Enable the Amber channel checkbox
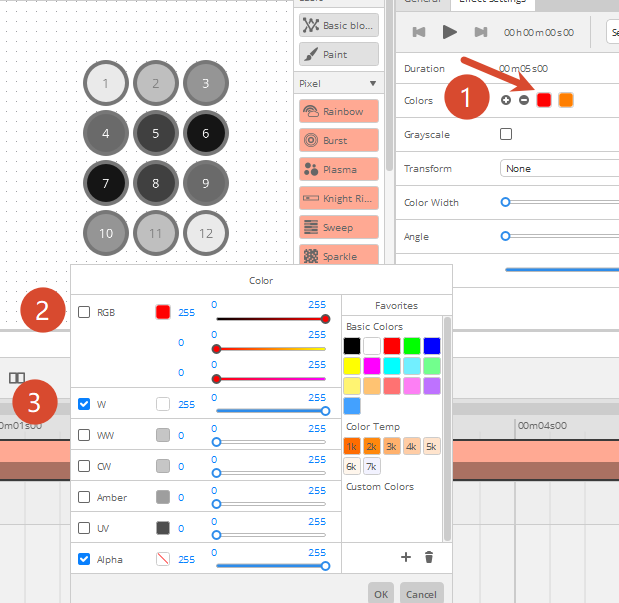Screen dimensions: 619x603 click(x=85, y=497)
